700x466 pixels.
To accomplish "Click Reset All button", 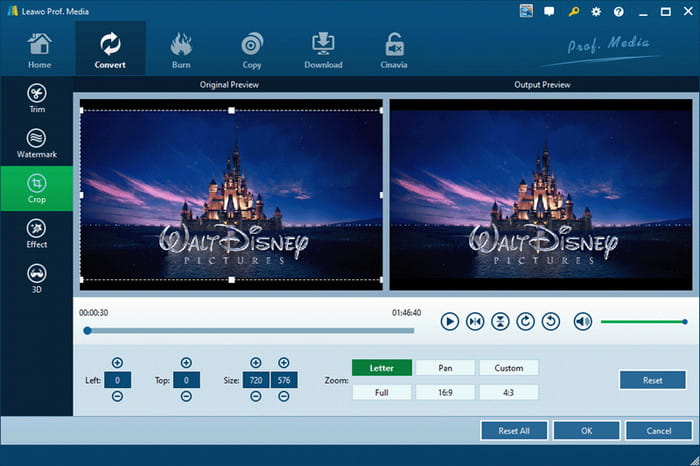I will pos(514,431).
